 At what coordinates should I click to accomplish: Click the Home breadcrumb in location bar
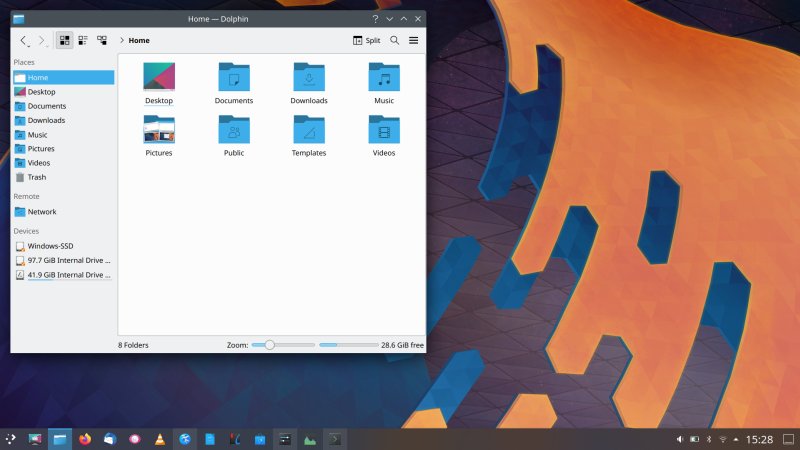point(139,40)
